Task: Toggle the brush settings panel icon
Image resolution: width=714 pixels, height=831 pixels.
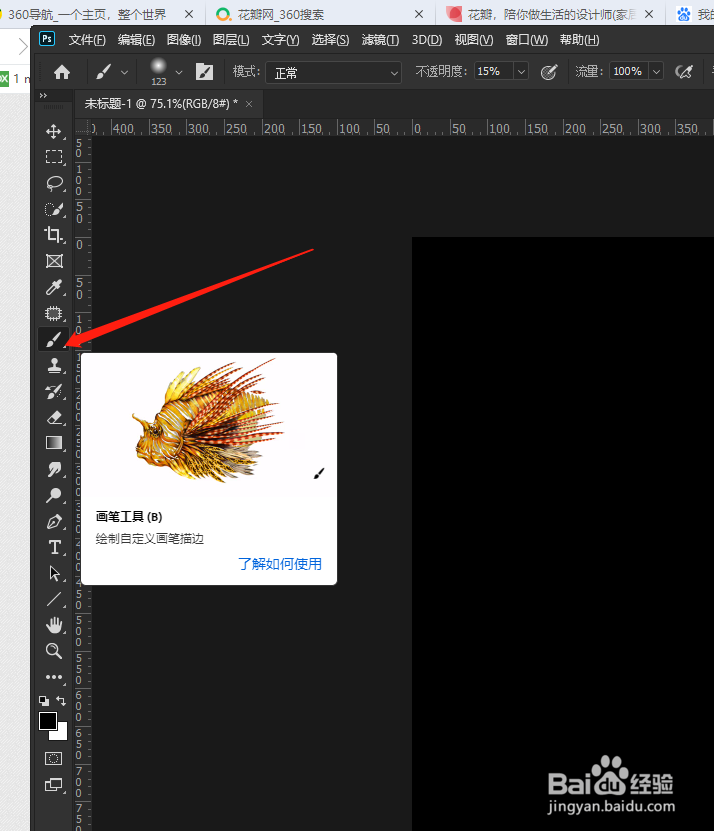Action: [204, 72]
